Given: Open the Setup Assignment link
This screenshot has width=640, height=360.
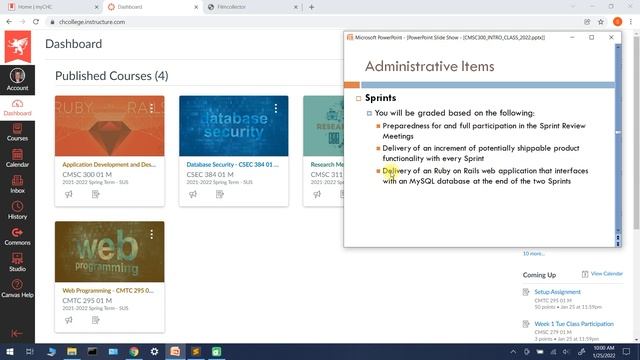Looking at the screenshot, I should click(x=557, y=292).
